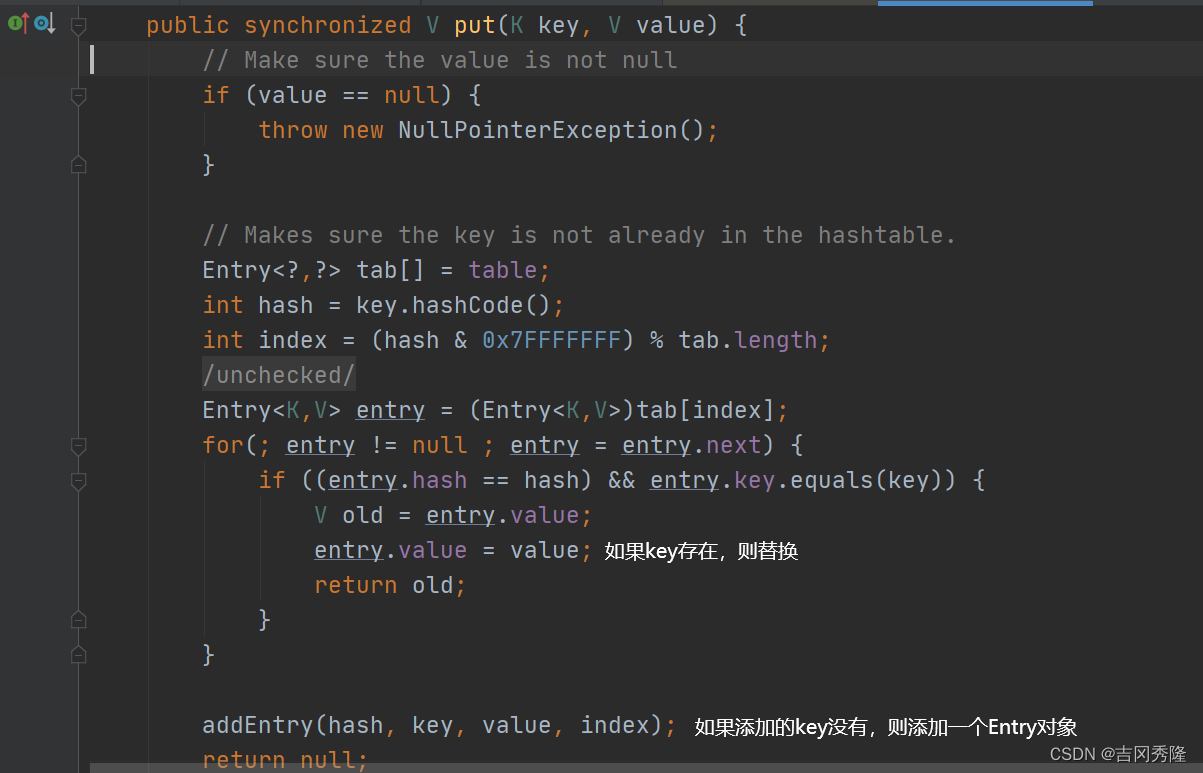Collapse the put method fold marker
The image size is (1203, 773).
[x=78, y=25]
